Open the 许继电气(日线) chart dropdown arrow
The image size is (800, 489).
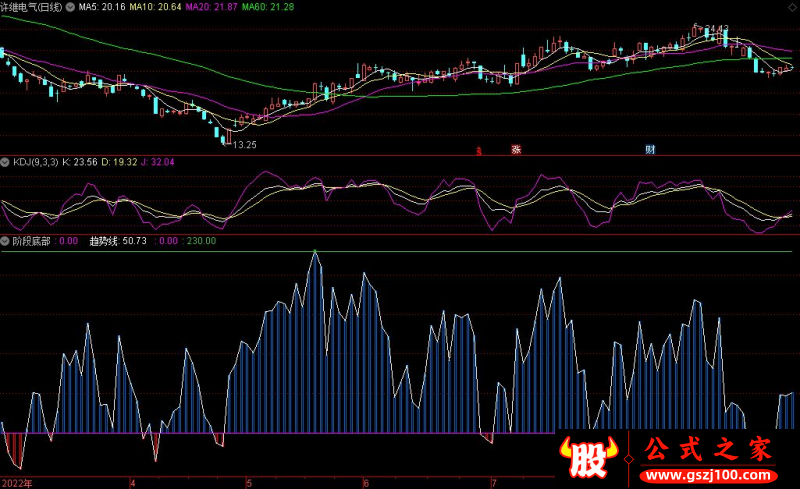70,7
